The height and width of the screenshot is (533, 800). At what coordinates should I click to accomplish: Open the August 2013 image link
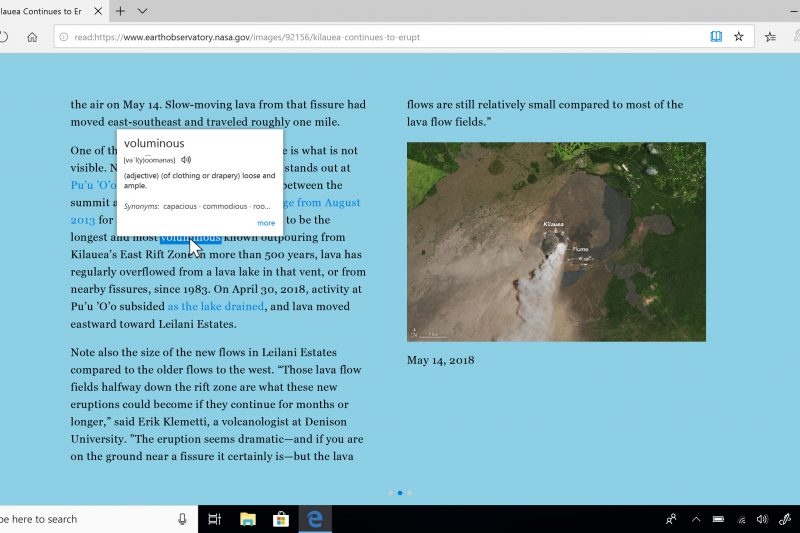click(x=321, y=202)
